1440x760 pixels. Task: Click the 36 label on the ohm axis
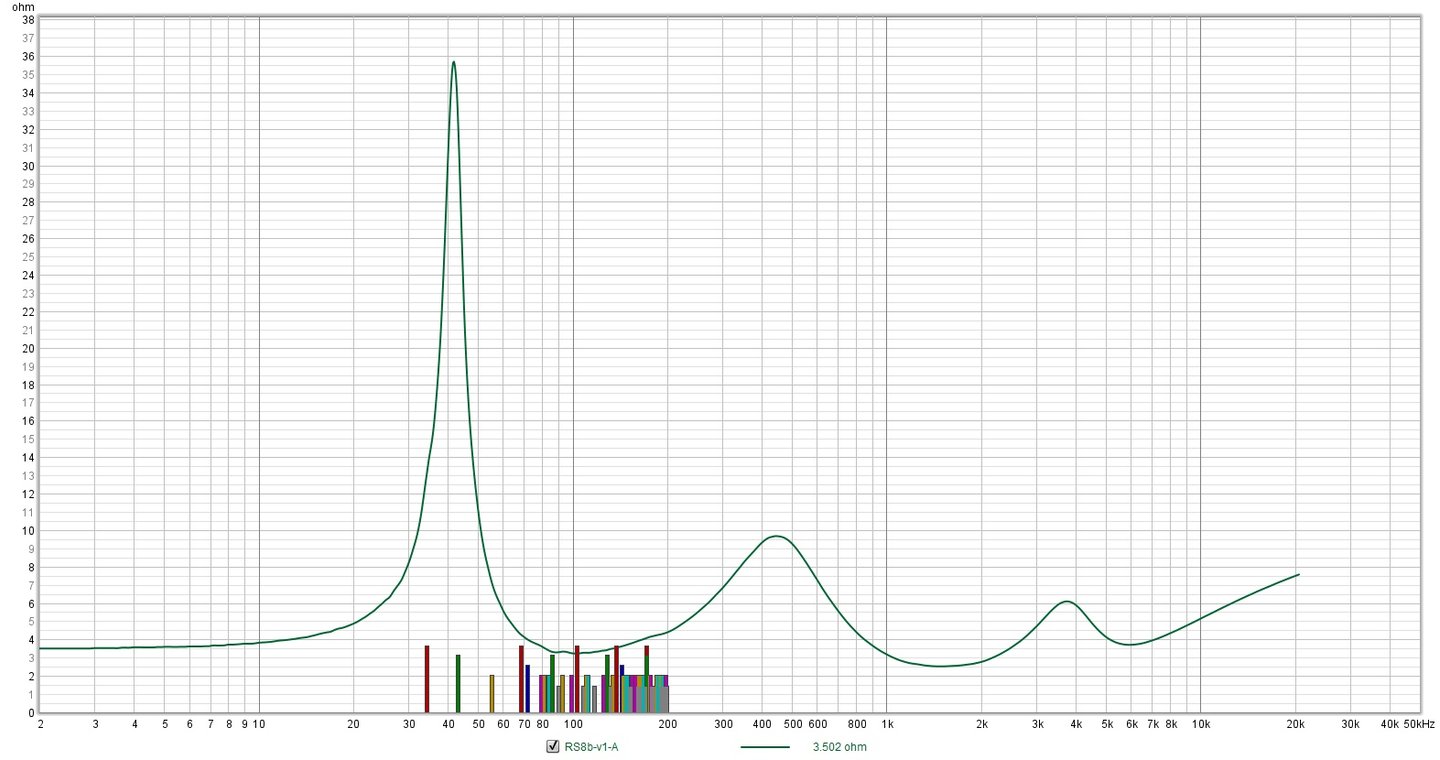point(27,57)
